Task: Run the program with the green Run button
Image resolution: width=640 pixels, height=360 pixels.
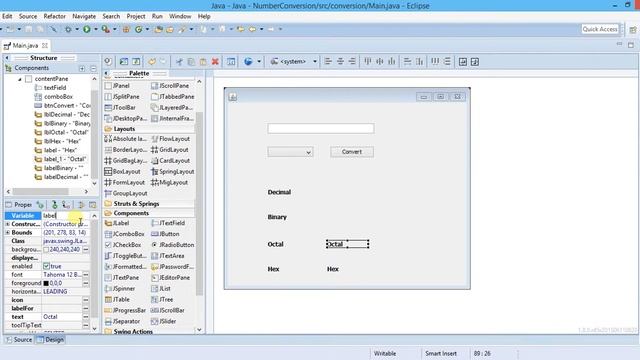Action: [87, 29]
